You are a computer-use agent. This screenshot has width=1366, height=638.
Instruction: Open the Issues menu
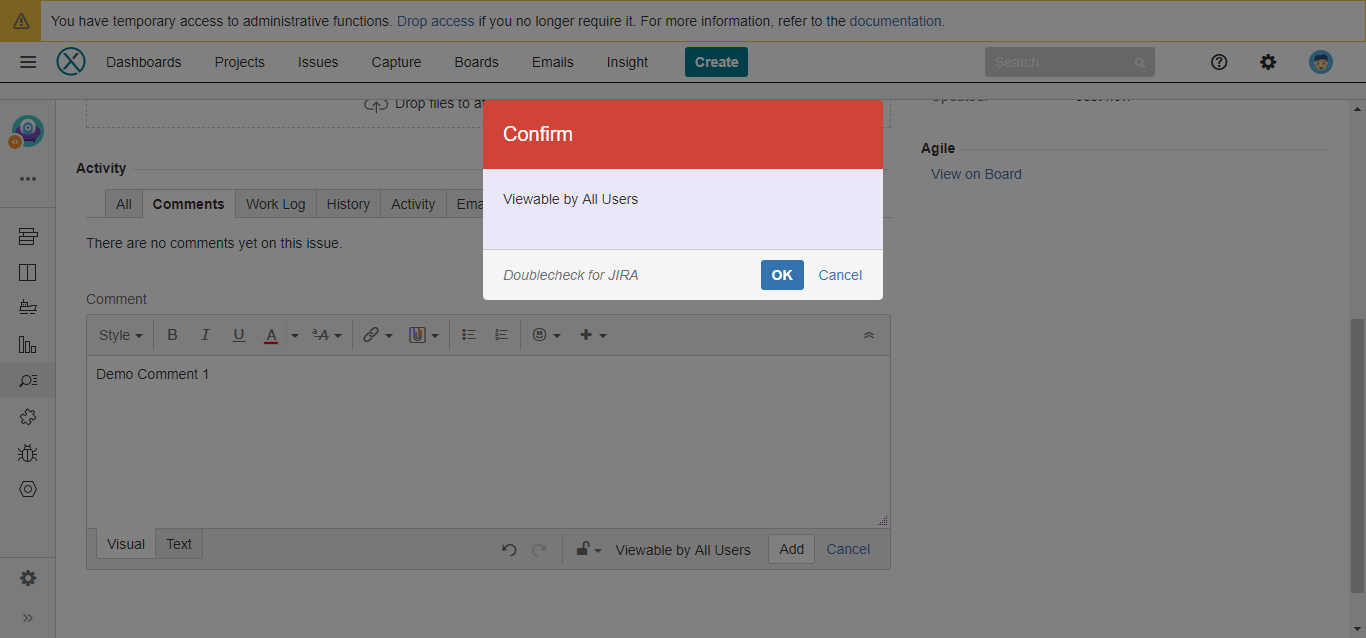pyautogui.click(x=318, y=62)
